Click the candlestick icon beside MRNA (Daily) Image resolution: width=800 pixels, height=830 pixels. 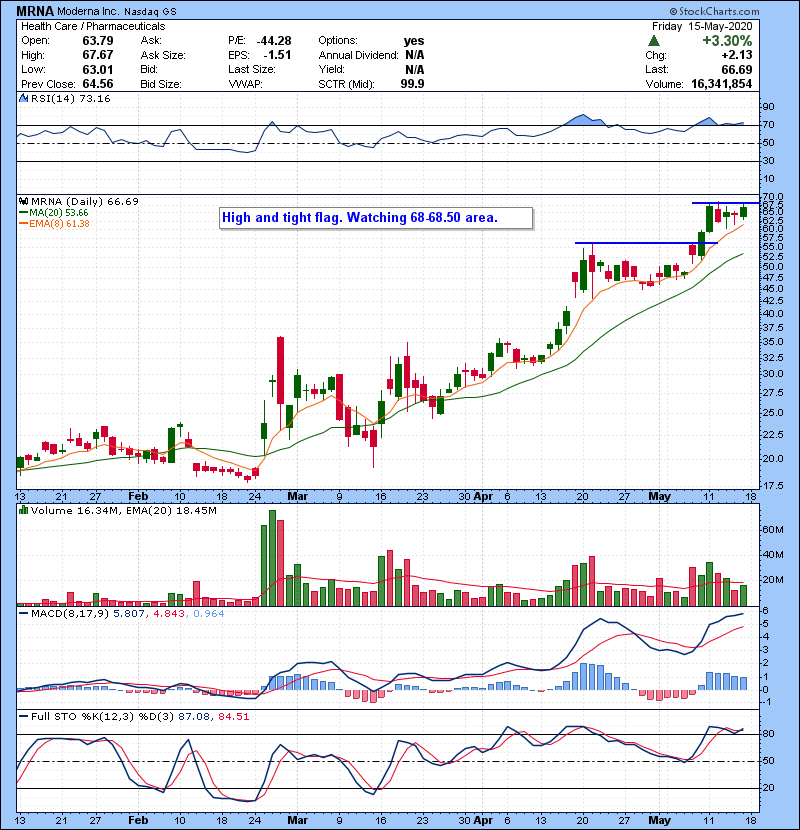tap(23, 201)
